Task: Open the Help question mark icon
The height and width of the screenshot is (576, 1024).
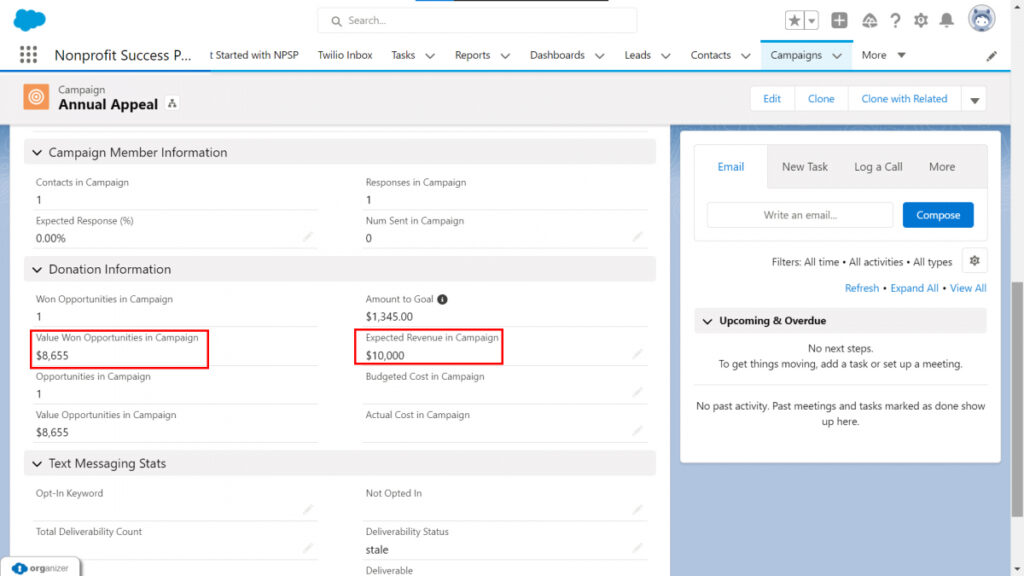Action: (895, 20)
